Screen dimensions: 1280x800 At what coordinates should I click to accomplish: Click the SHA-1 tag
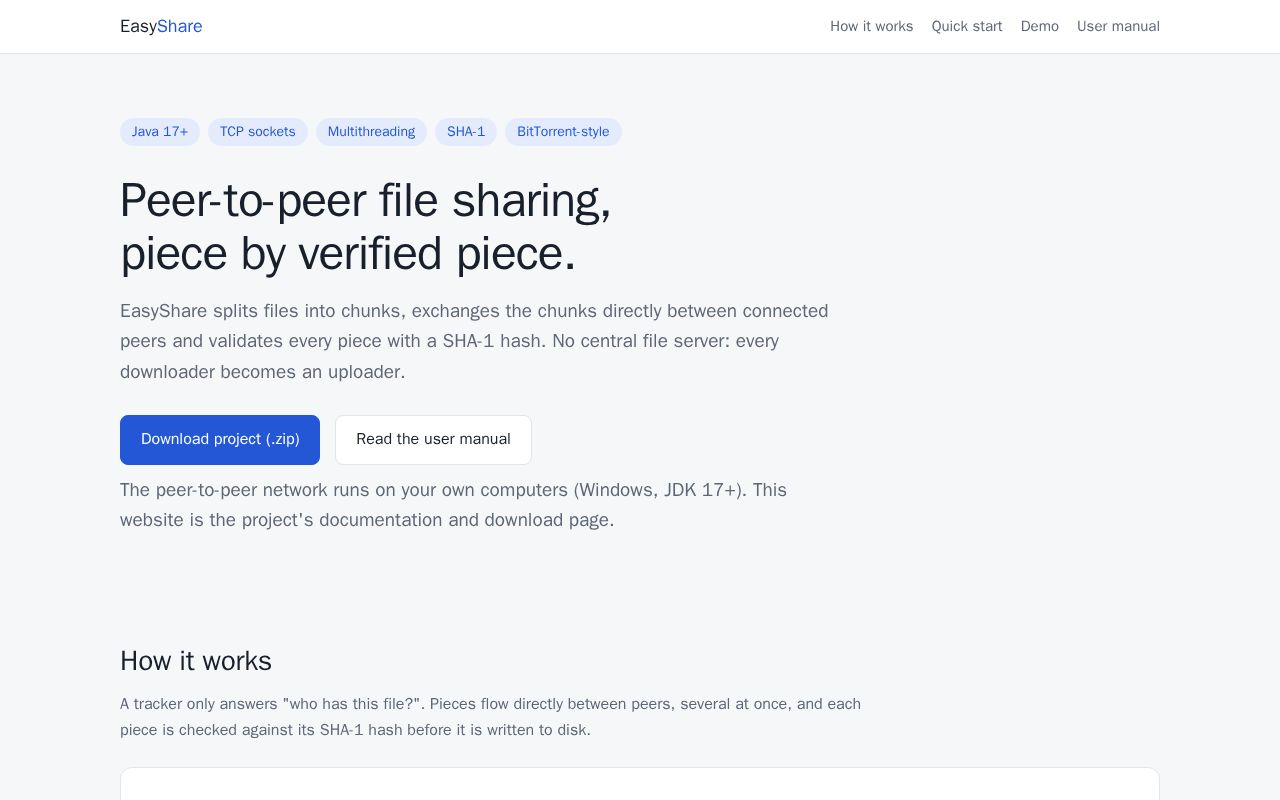(x=466, y=132)
